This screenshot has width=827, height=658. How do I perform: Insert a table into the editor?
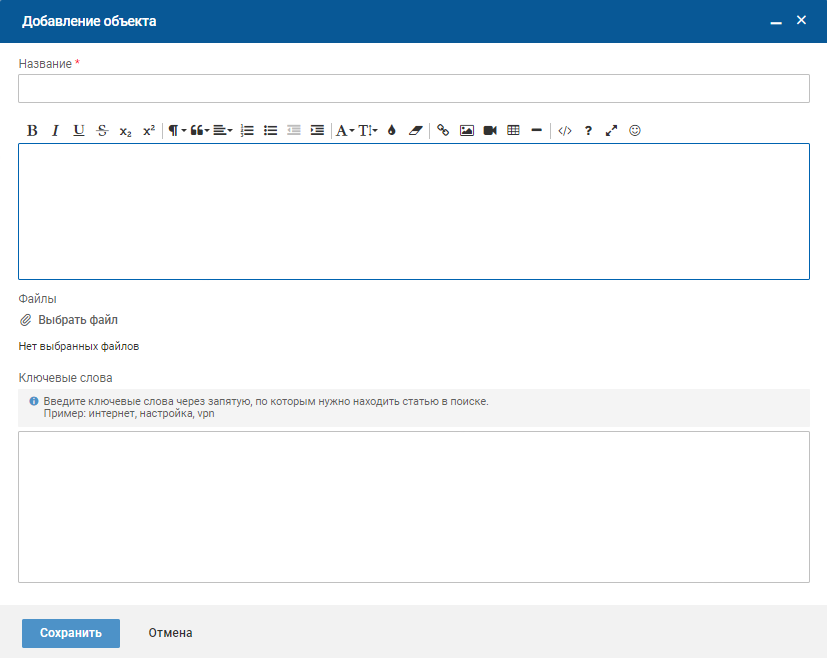pos(513,130)
